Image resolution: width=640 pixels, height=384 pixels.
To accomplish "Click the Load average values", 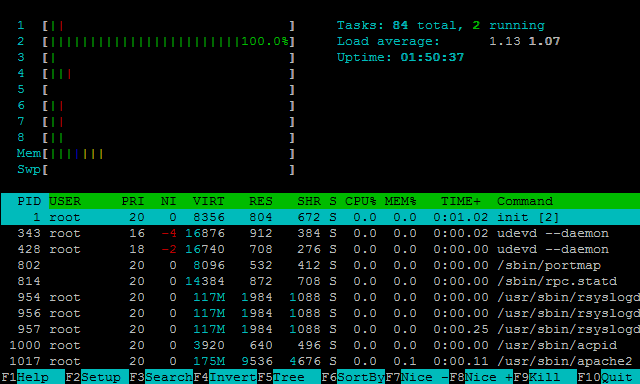I will (524, 42).
